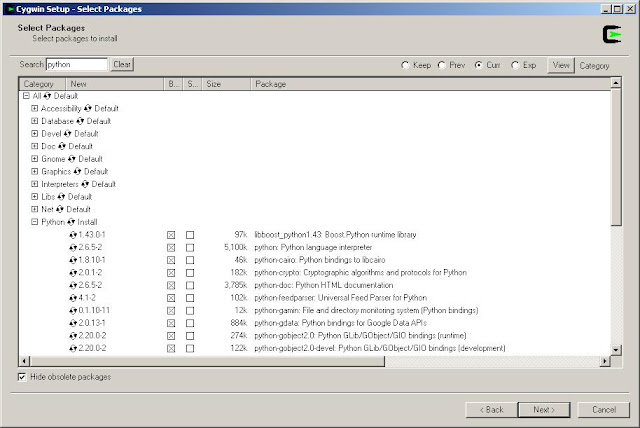Click the New column header
640x428 pixels.
[115, 84]
